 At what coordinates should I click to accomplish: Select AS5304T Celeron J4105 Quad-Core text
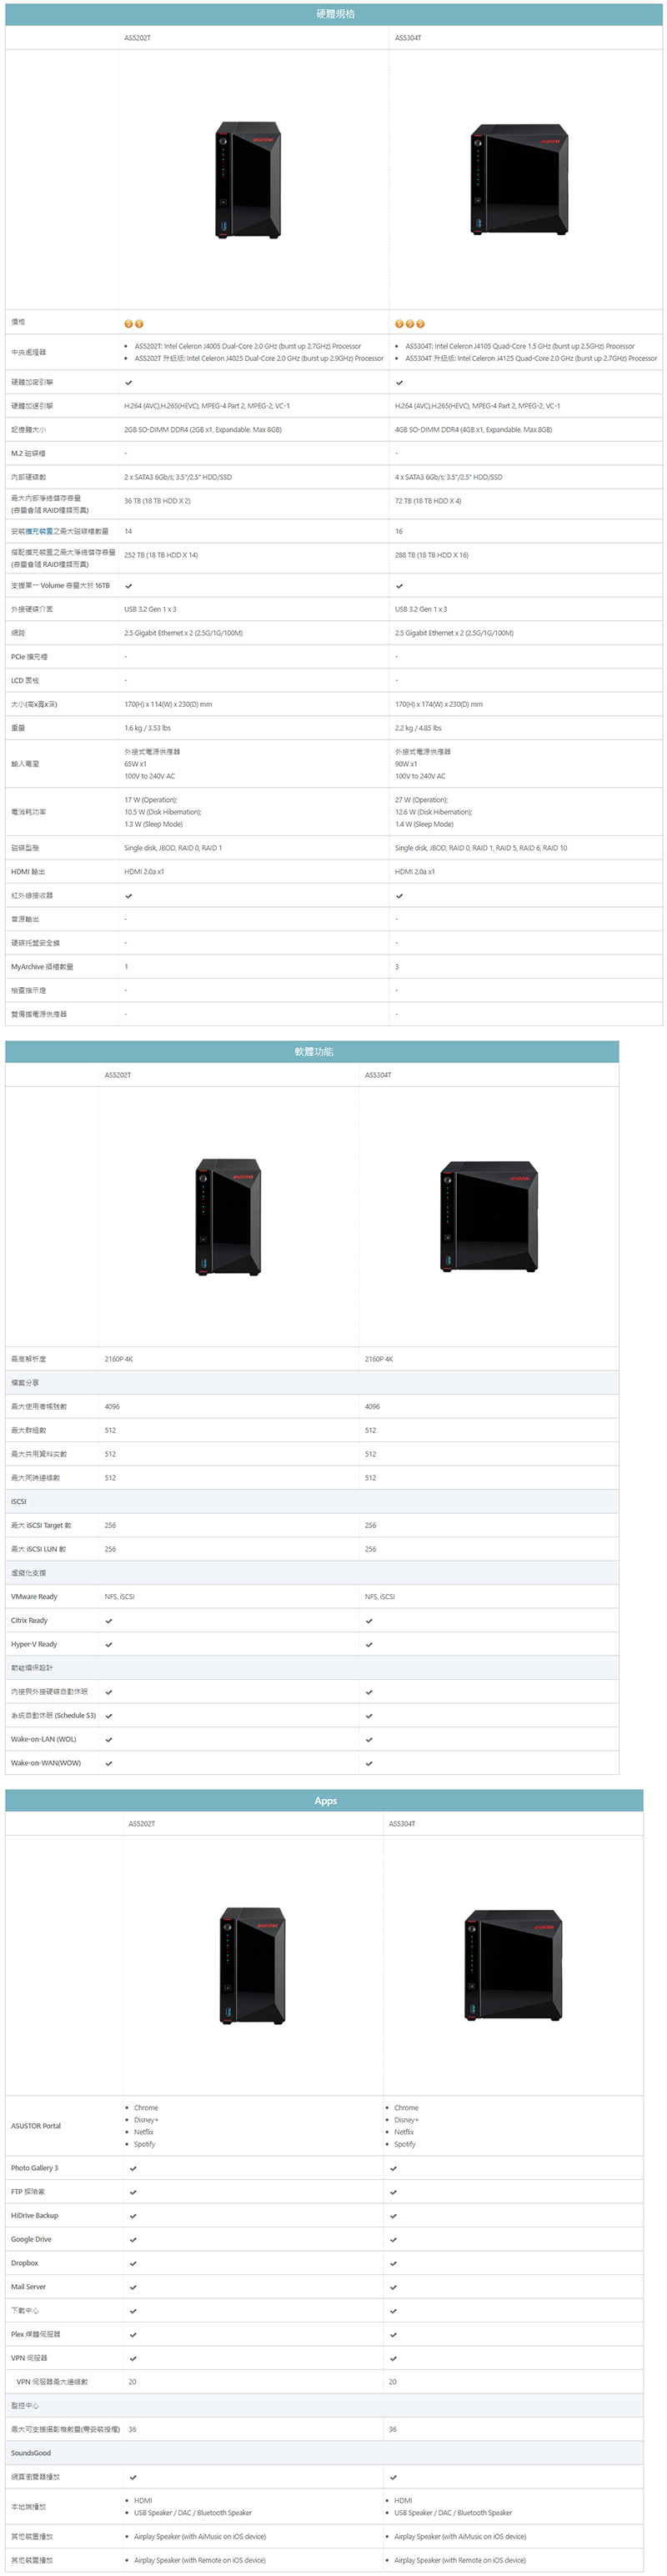click(520, 346)
